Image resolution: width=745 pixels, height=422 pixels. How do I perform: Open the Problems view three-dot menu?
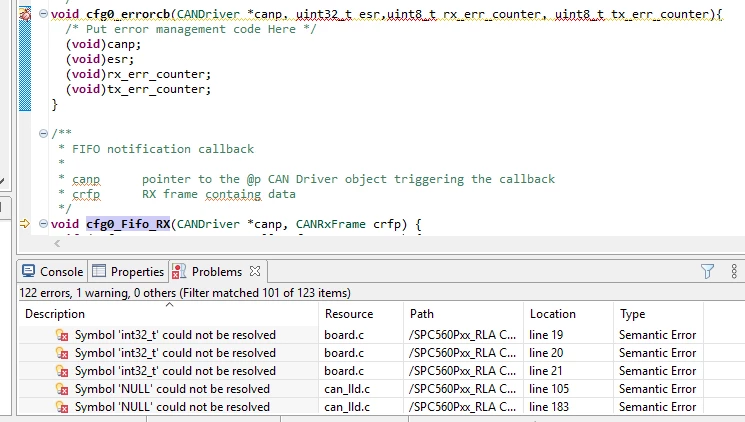click(x=734, y=271)
